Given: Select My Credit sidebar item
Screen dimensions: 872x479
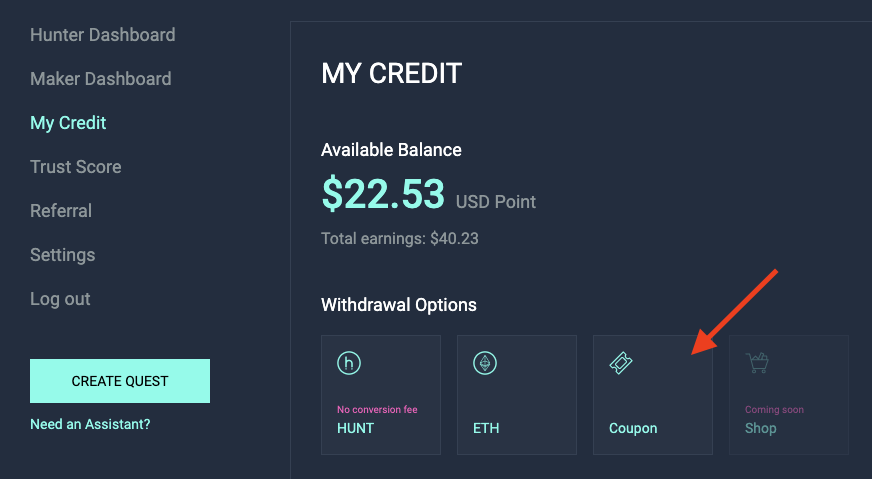Looking at the screenshot, I should click(x=68, y=123).
